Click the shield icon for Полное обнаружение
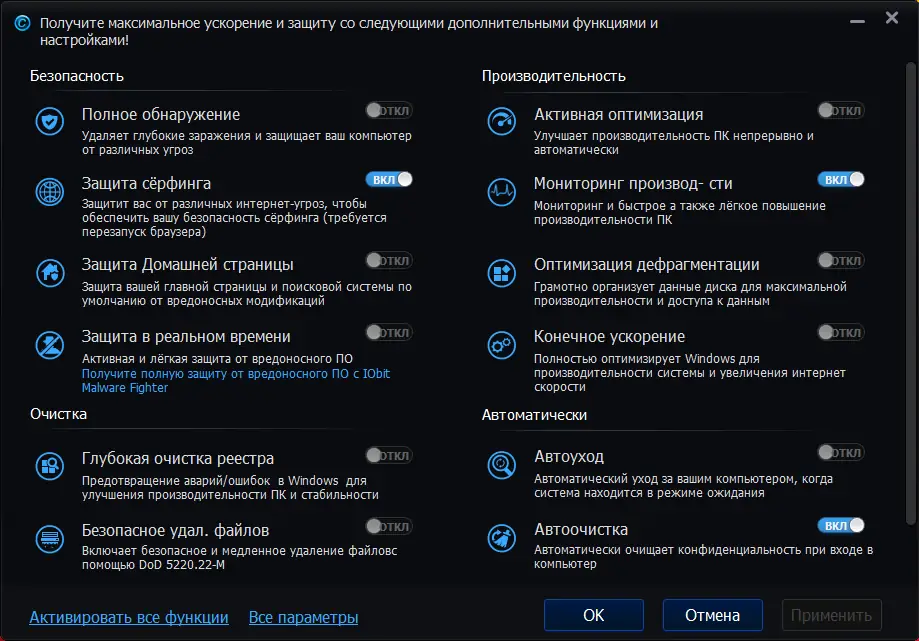Screen dimensions: 919x641 pyautogui.click(x=48, y=120)
